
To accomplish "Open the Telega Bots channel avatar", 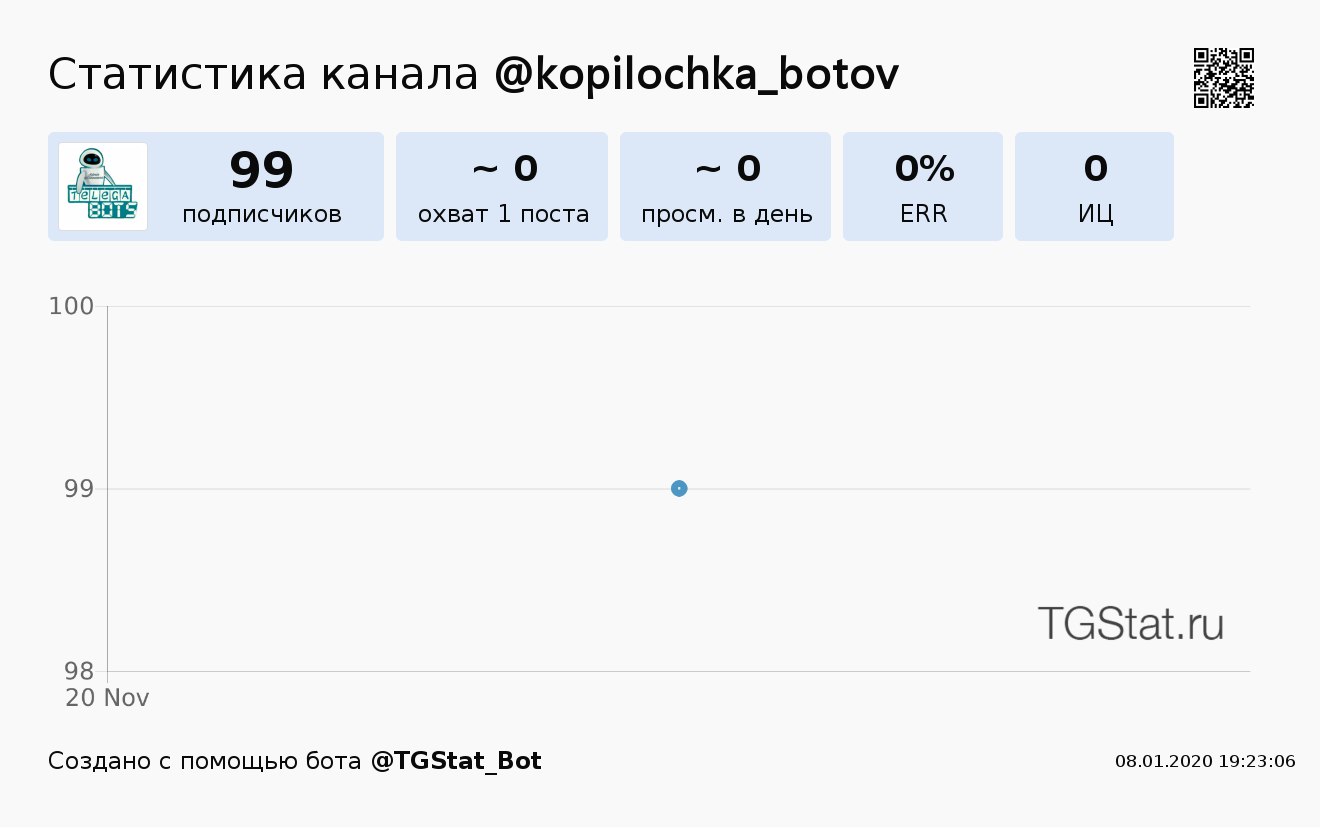I will pos(103,186).
